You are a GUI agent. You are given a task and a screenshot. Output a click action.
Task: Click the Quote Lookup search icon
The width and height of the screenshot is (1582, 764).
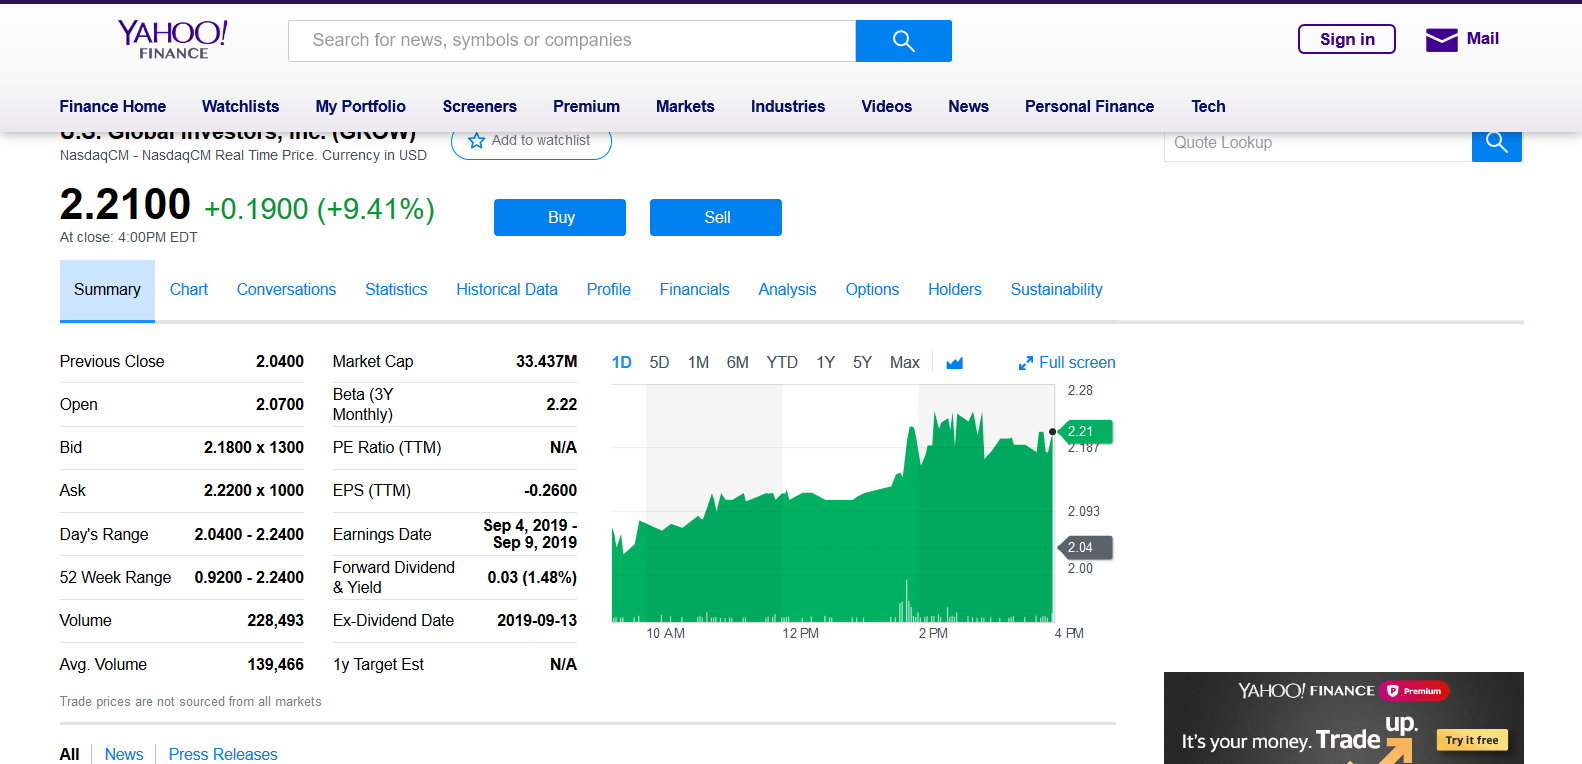1496,143
